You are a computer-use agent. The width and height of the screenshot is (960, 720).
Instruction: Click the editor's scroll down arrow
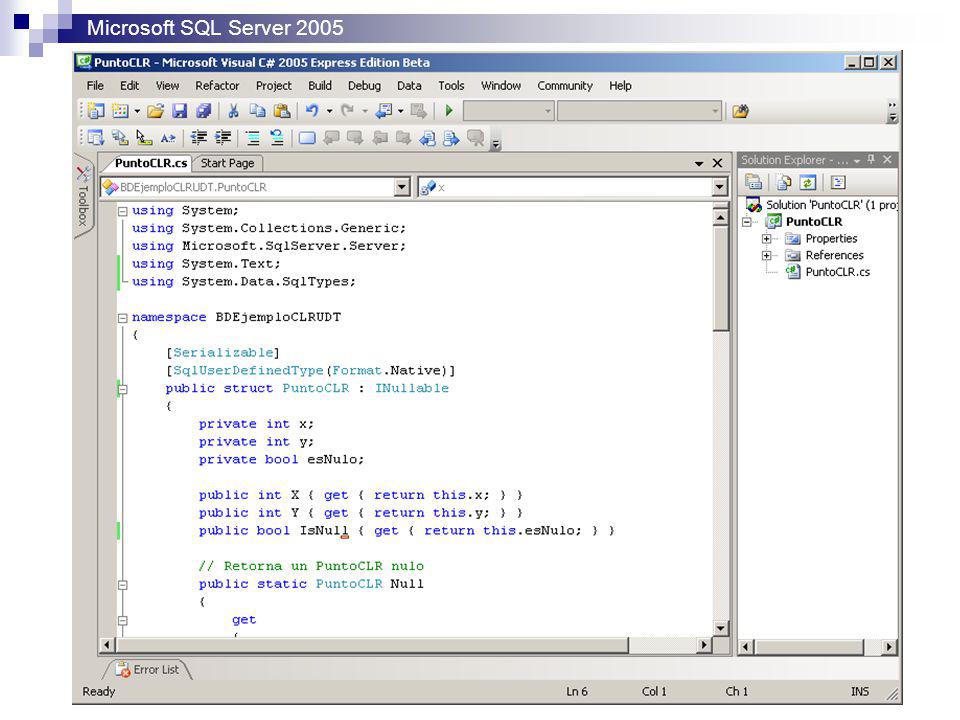click(x=721, y=628)
